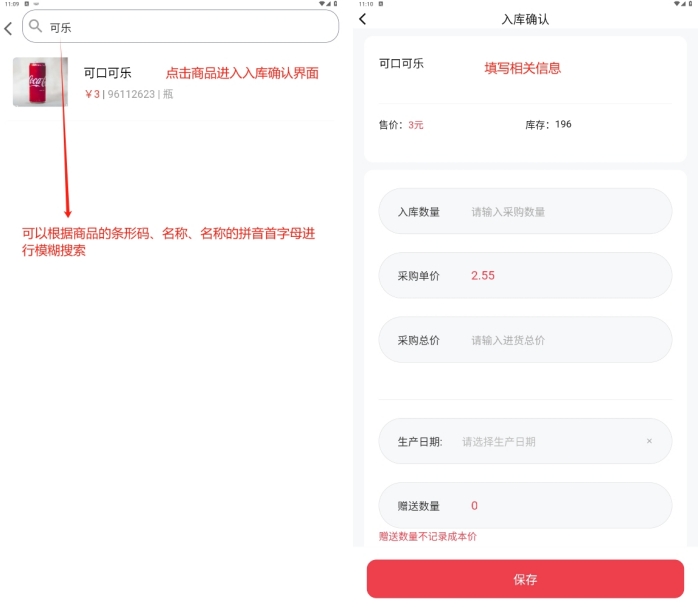
Task: Go back from the 入库确认 screen
Action: tap(362, 19)
